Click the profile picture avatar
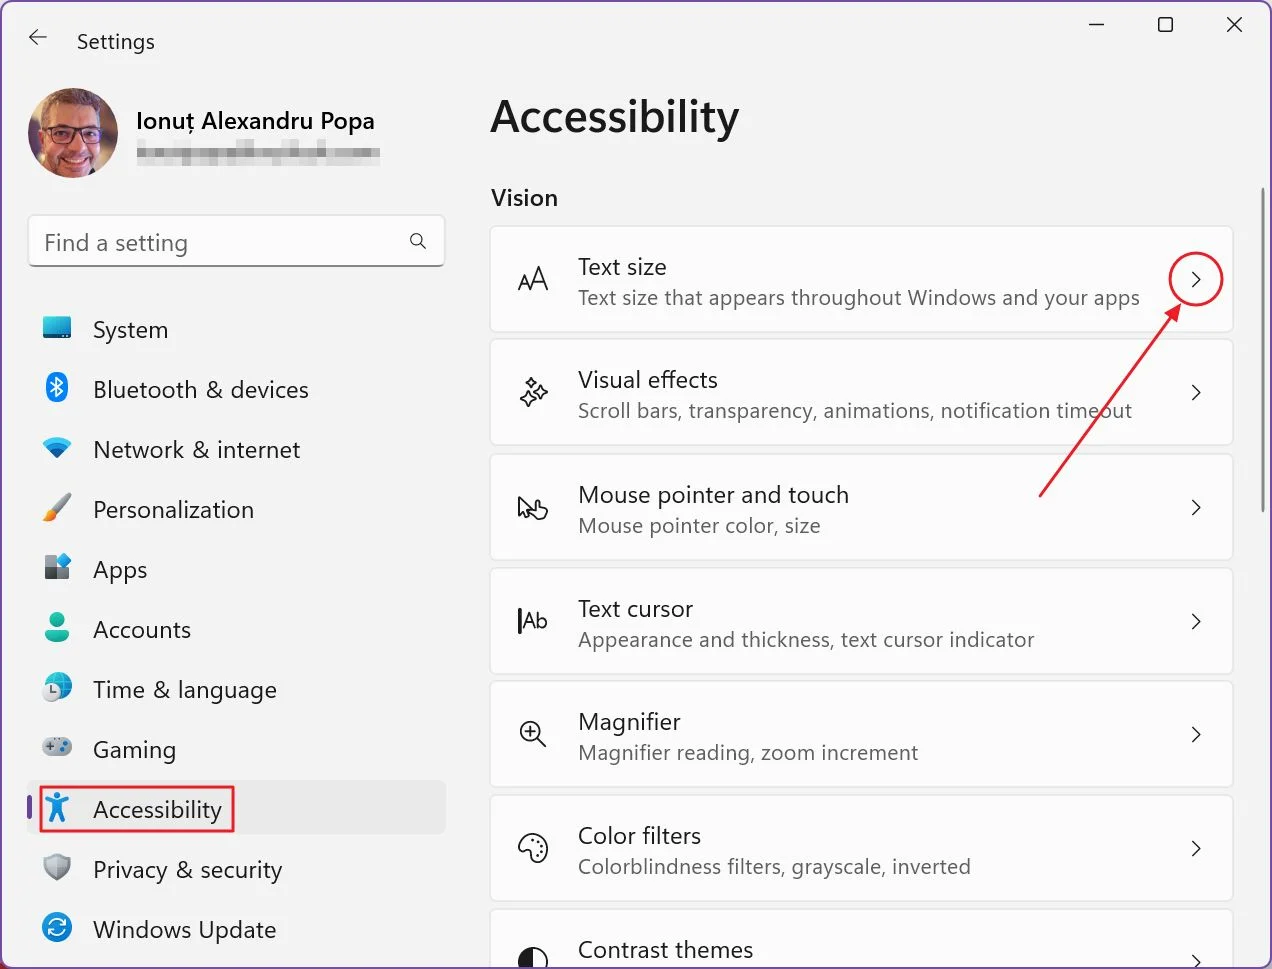This screenshot has width=1272, height=969. (x=73, y=133)
